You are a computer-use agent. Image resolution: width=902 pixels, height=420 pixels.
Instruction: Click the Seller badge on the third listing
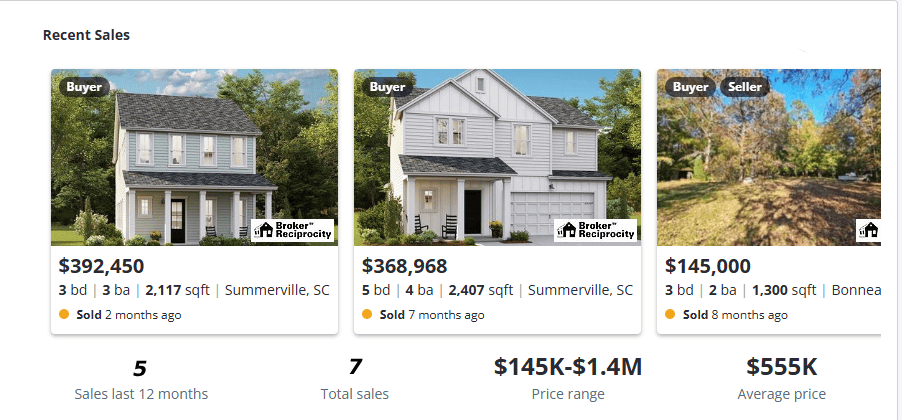click(x=744, y=87)
